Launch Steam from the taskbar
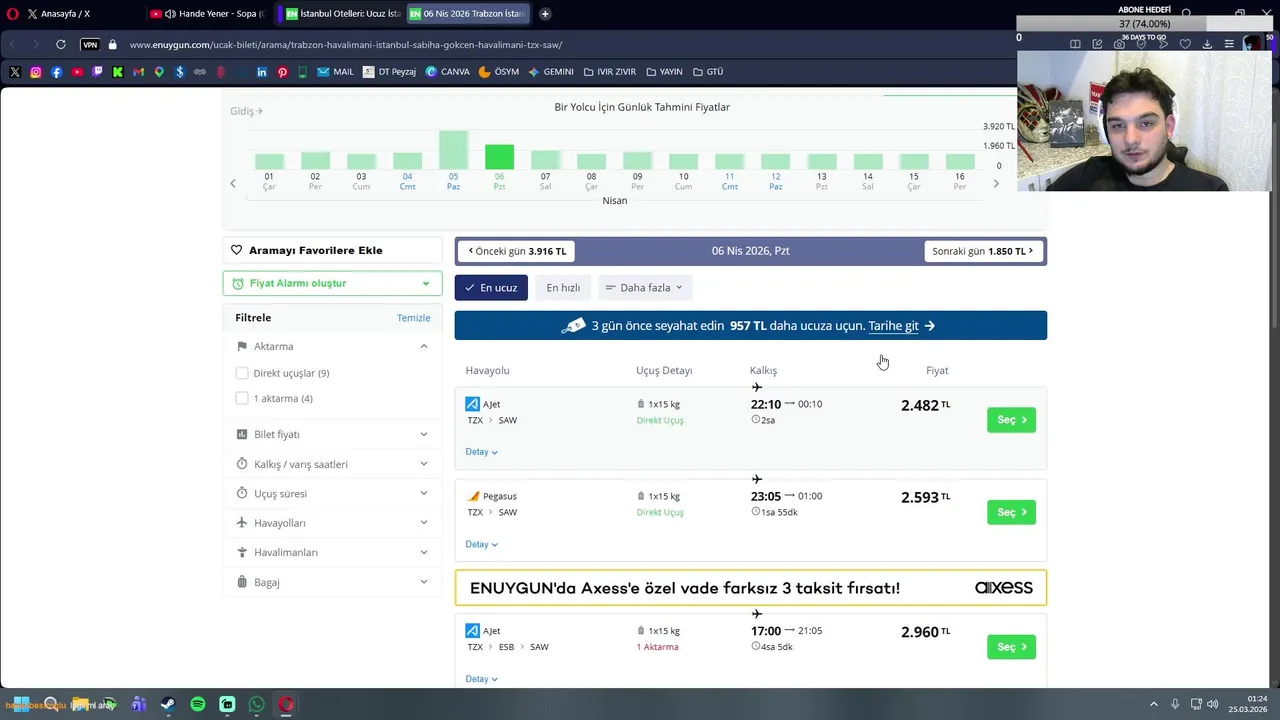1280x720 pixels. [168, 704]
